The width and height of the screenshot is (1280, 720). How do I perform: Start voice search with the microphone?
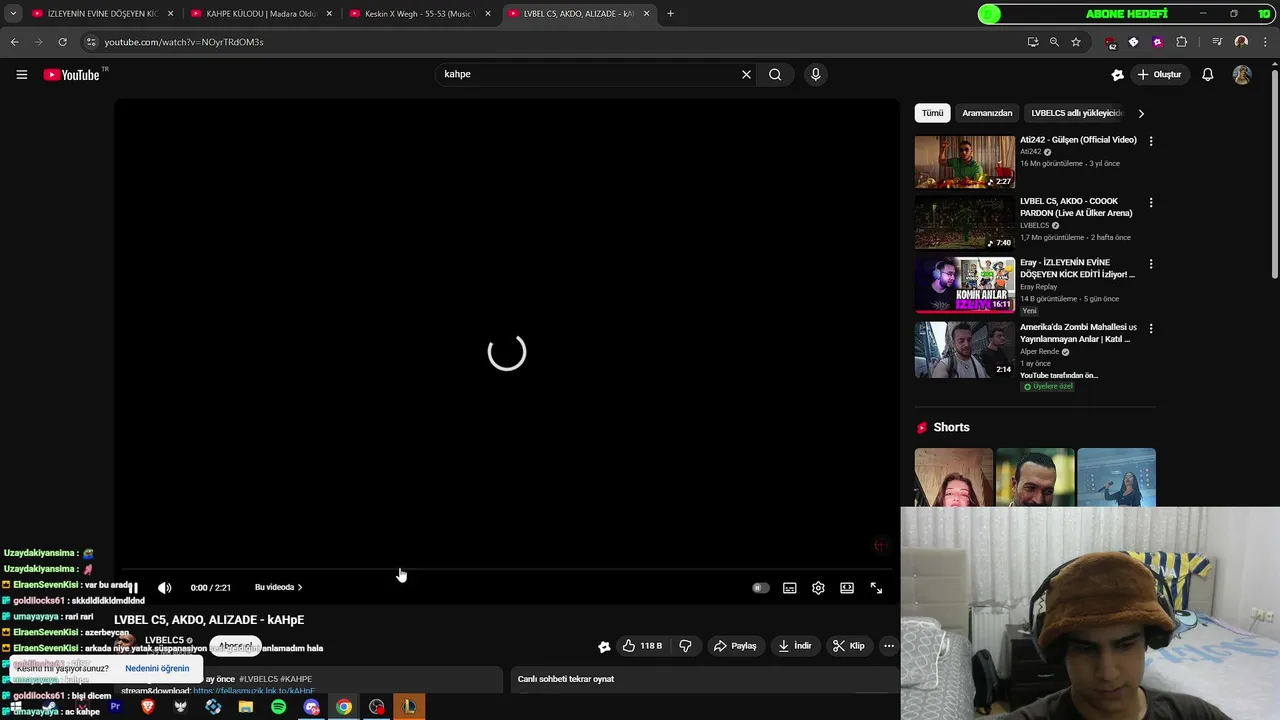[816, 74]
